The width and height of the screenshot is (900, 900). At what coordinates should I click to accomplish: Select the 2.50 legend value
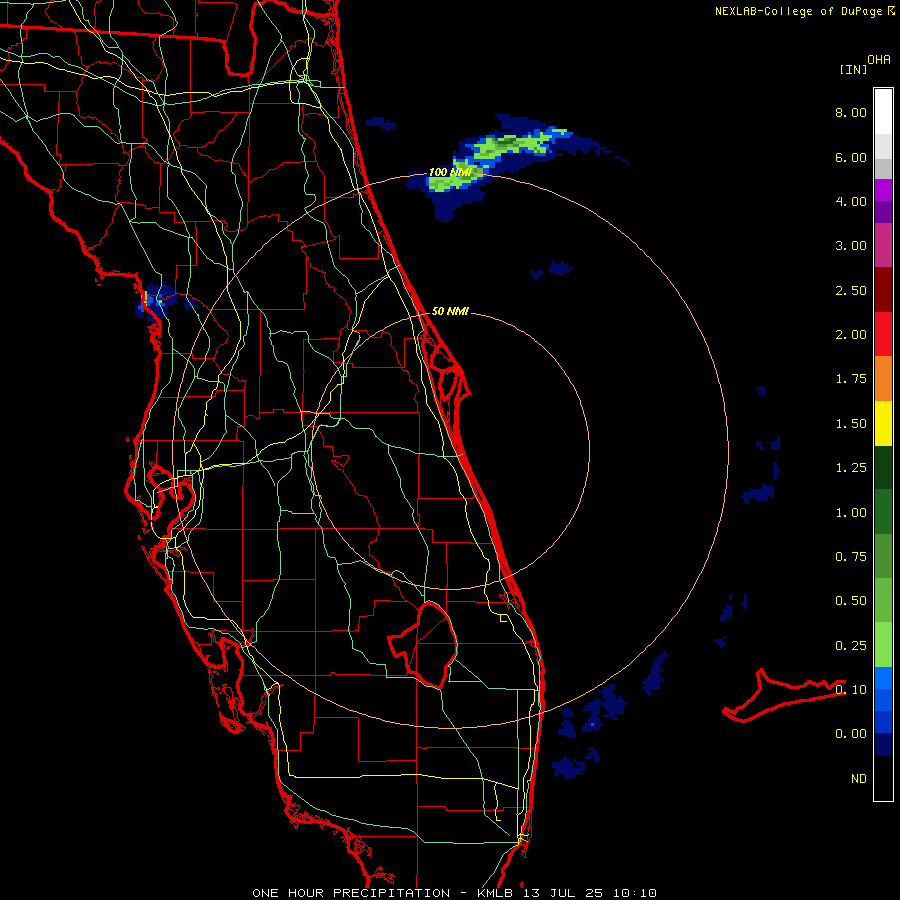point(851,290)
